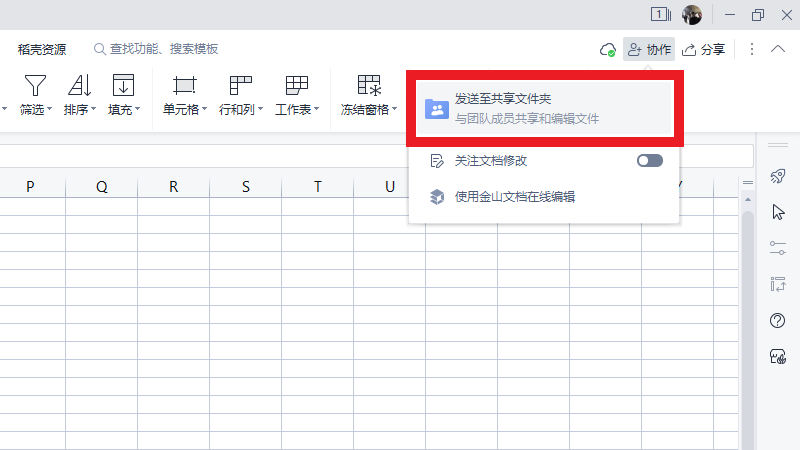Open the 工作表 dropdown
This screenshot has width=800, height=450.
(x=297, y=109)
